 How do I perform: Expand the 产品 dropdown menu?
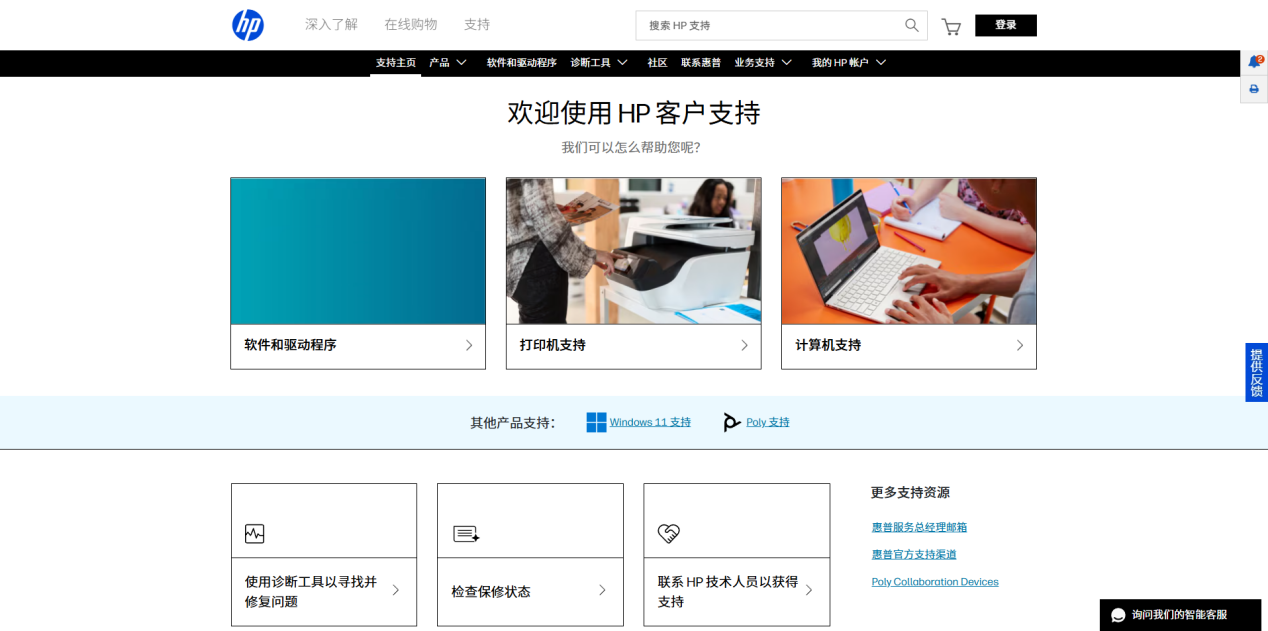click(448, 62)
